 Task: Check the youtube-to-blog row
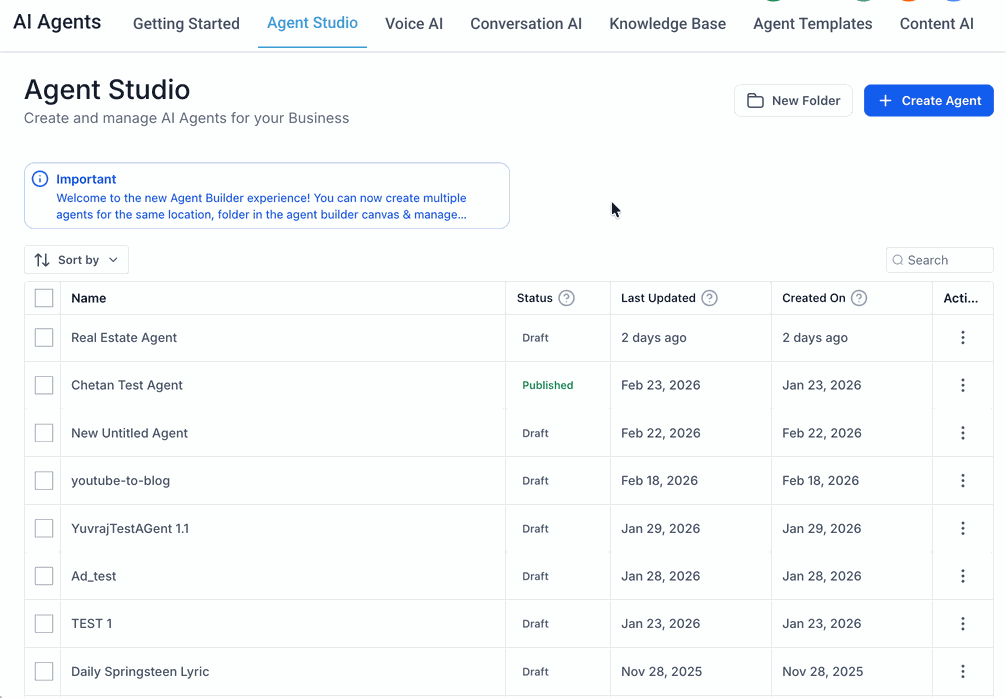tap(44, 481)
